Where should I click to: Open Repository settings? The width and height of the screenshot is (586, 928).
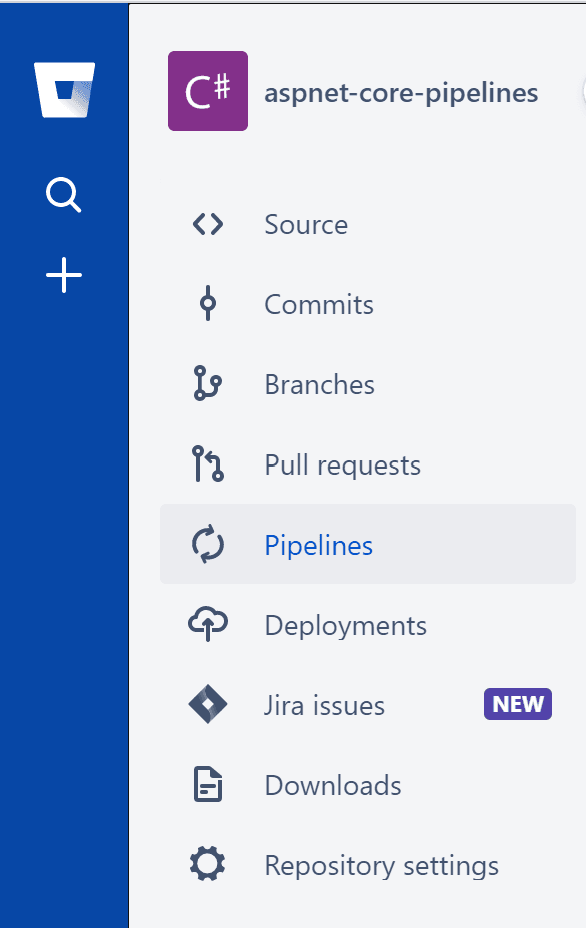pos(382,866)
